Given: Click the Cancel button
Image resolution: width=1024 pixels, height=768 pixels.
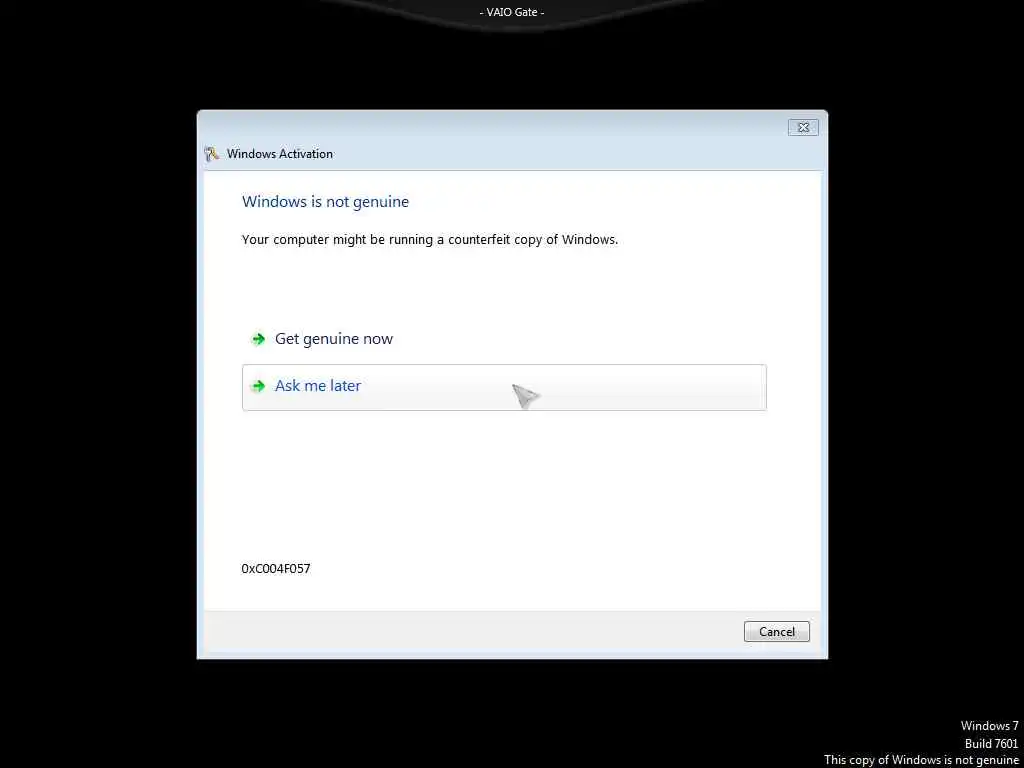Looking at the screenshot, I should (776, 632).
